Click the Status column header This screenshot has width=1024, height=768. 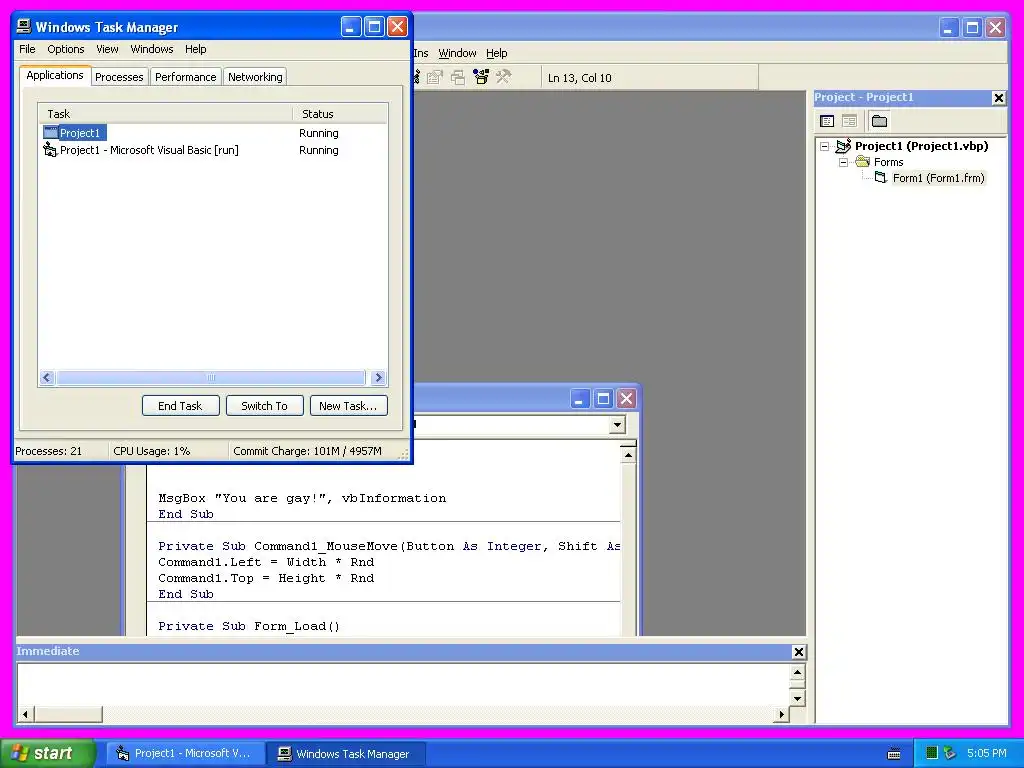click(340, 114)
